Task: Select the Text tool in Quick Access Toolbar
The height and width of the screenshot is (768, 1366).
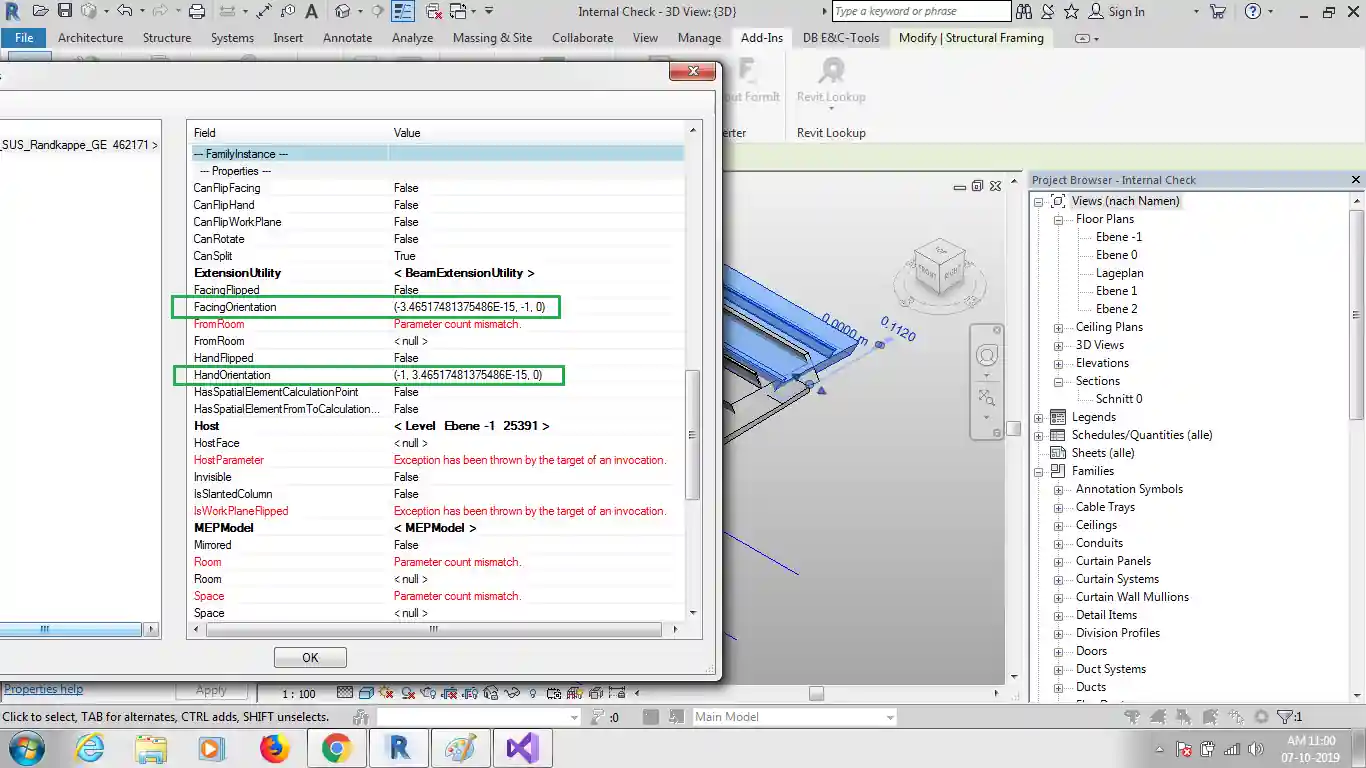Action: coord(311,11)
